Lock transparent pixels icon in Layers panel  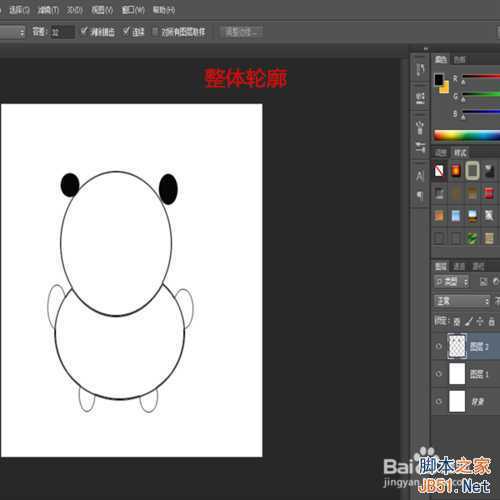pyautogui.click(x=457, y=322)
